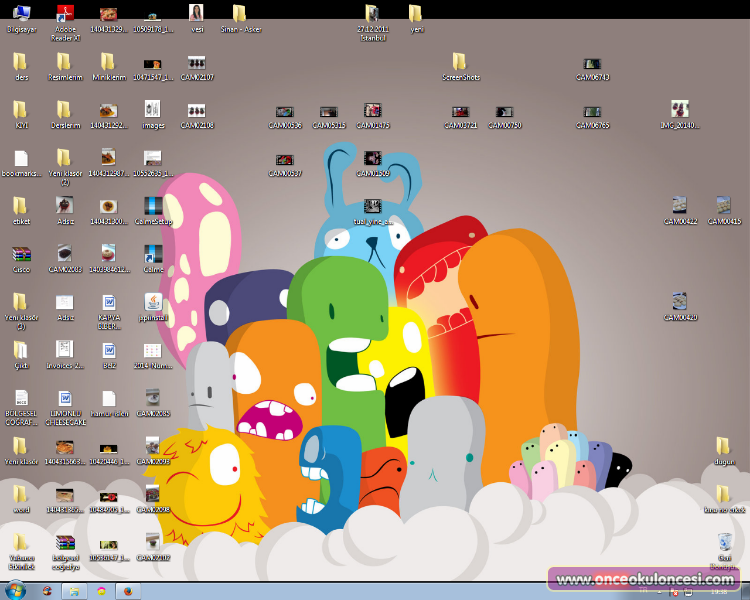750x600 pixels.
Task: Click the Firefox icon in taskbar
Action: click(x=129, y=590)
